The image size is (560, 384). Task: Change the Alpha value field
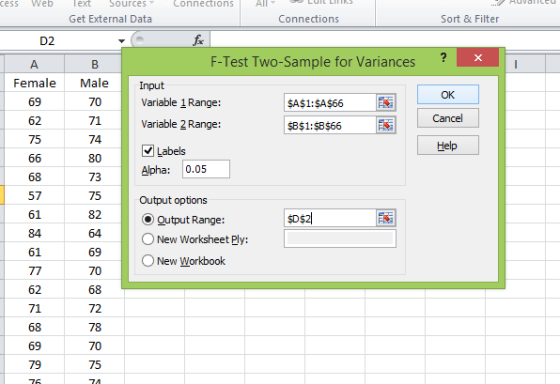(x=206, y=169)
